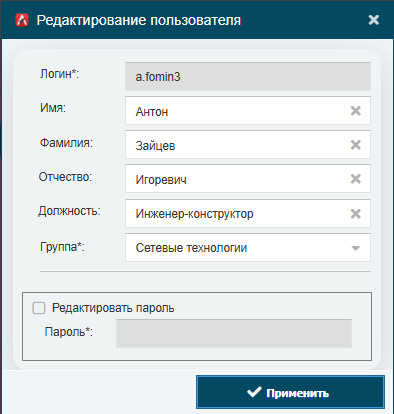This screenshot has width=394, height=414.
Task: Enable the Редактировать пароль checkbox
Action: (39, 308)
